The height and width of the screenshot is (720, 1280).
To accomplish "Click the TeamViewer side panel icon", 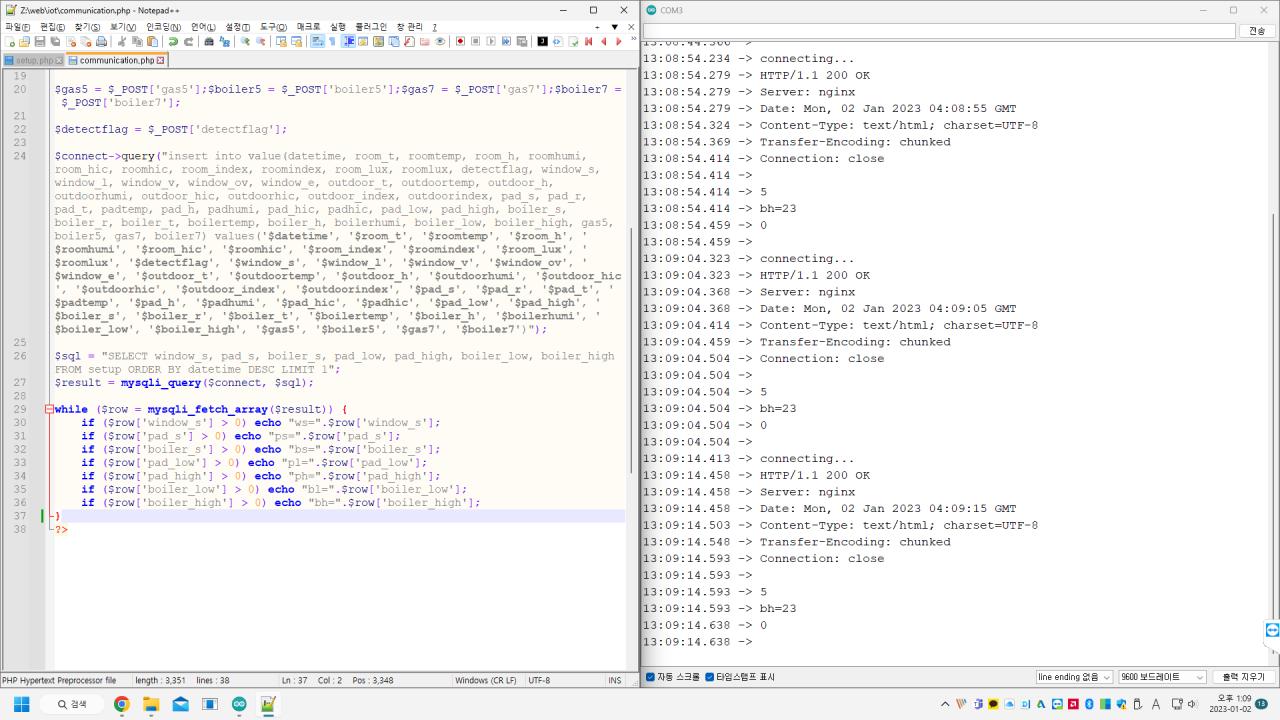I will [1272, 629].
